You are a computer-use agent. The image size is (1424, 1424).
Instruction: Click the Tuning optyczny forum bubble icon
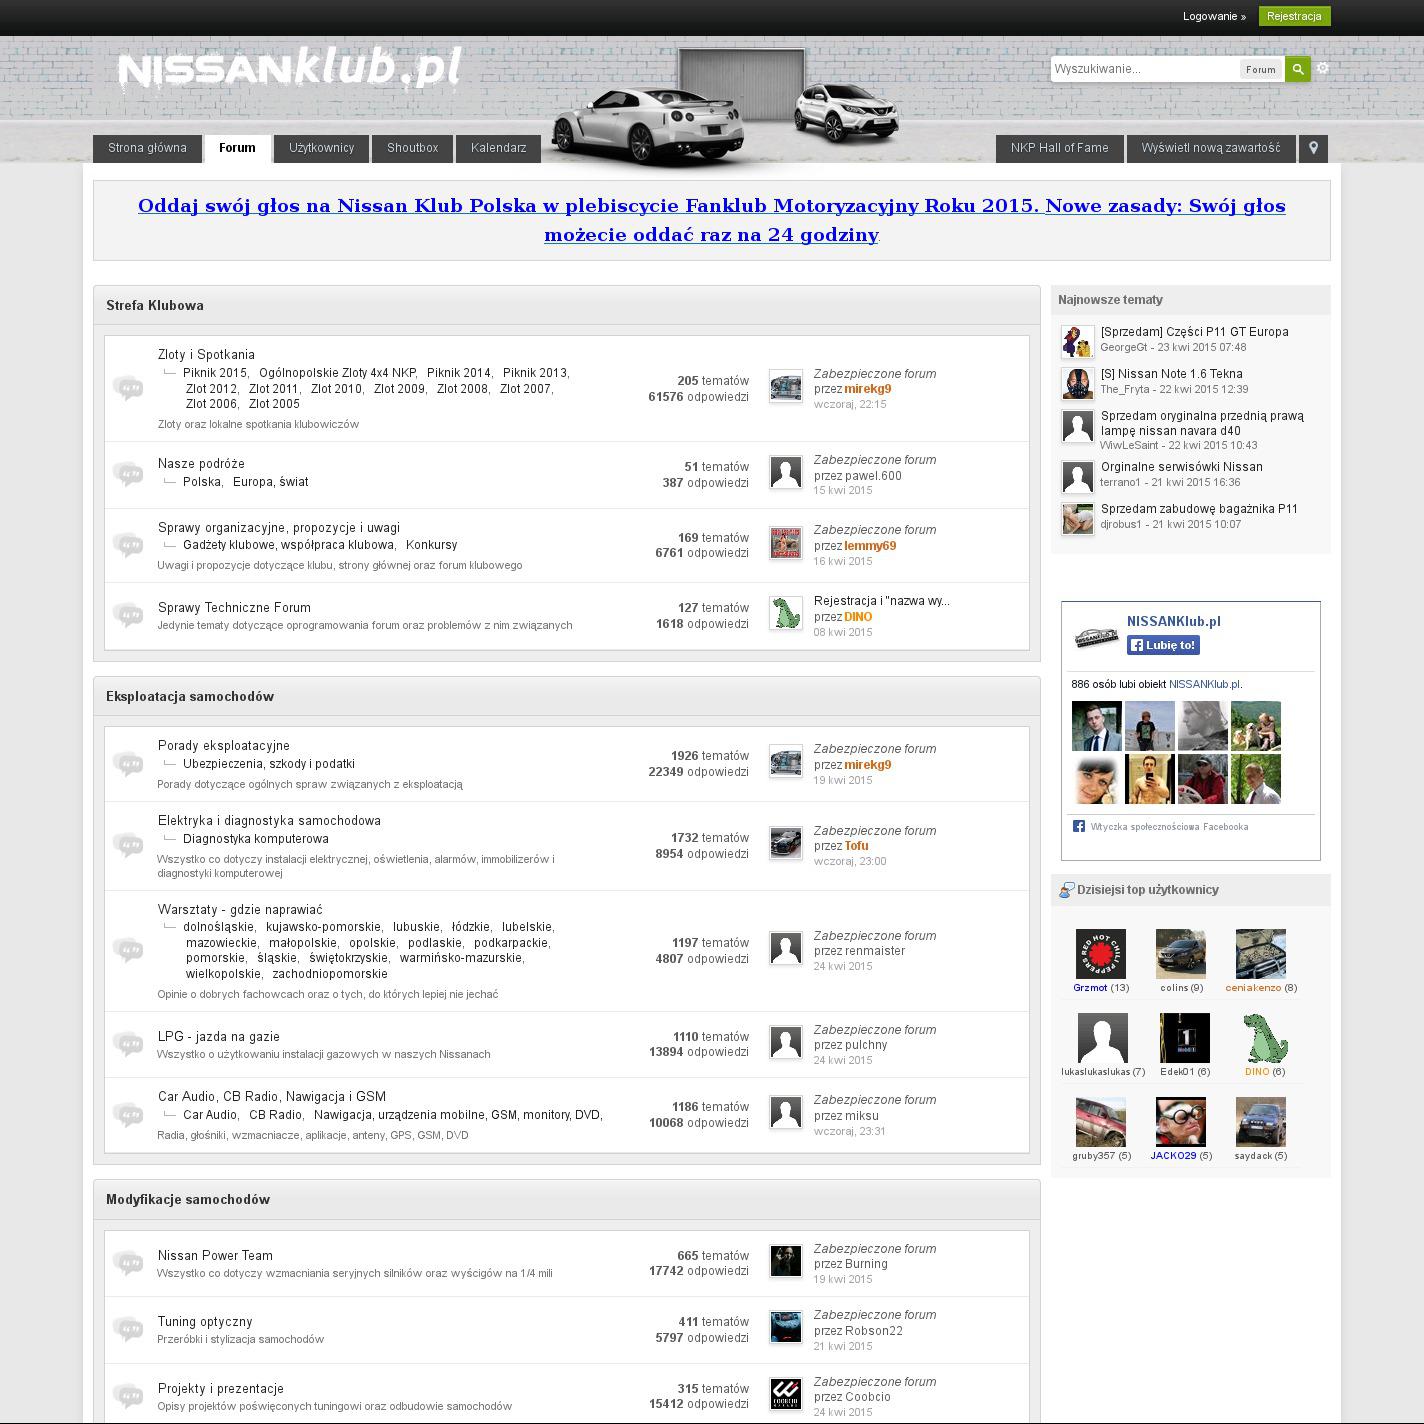point(128,1329)
